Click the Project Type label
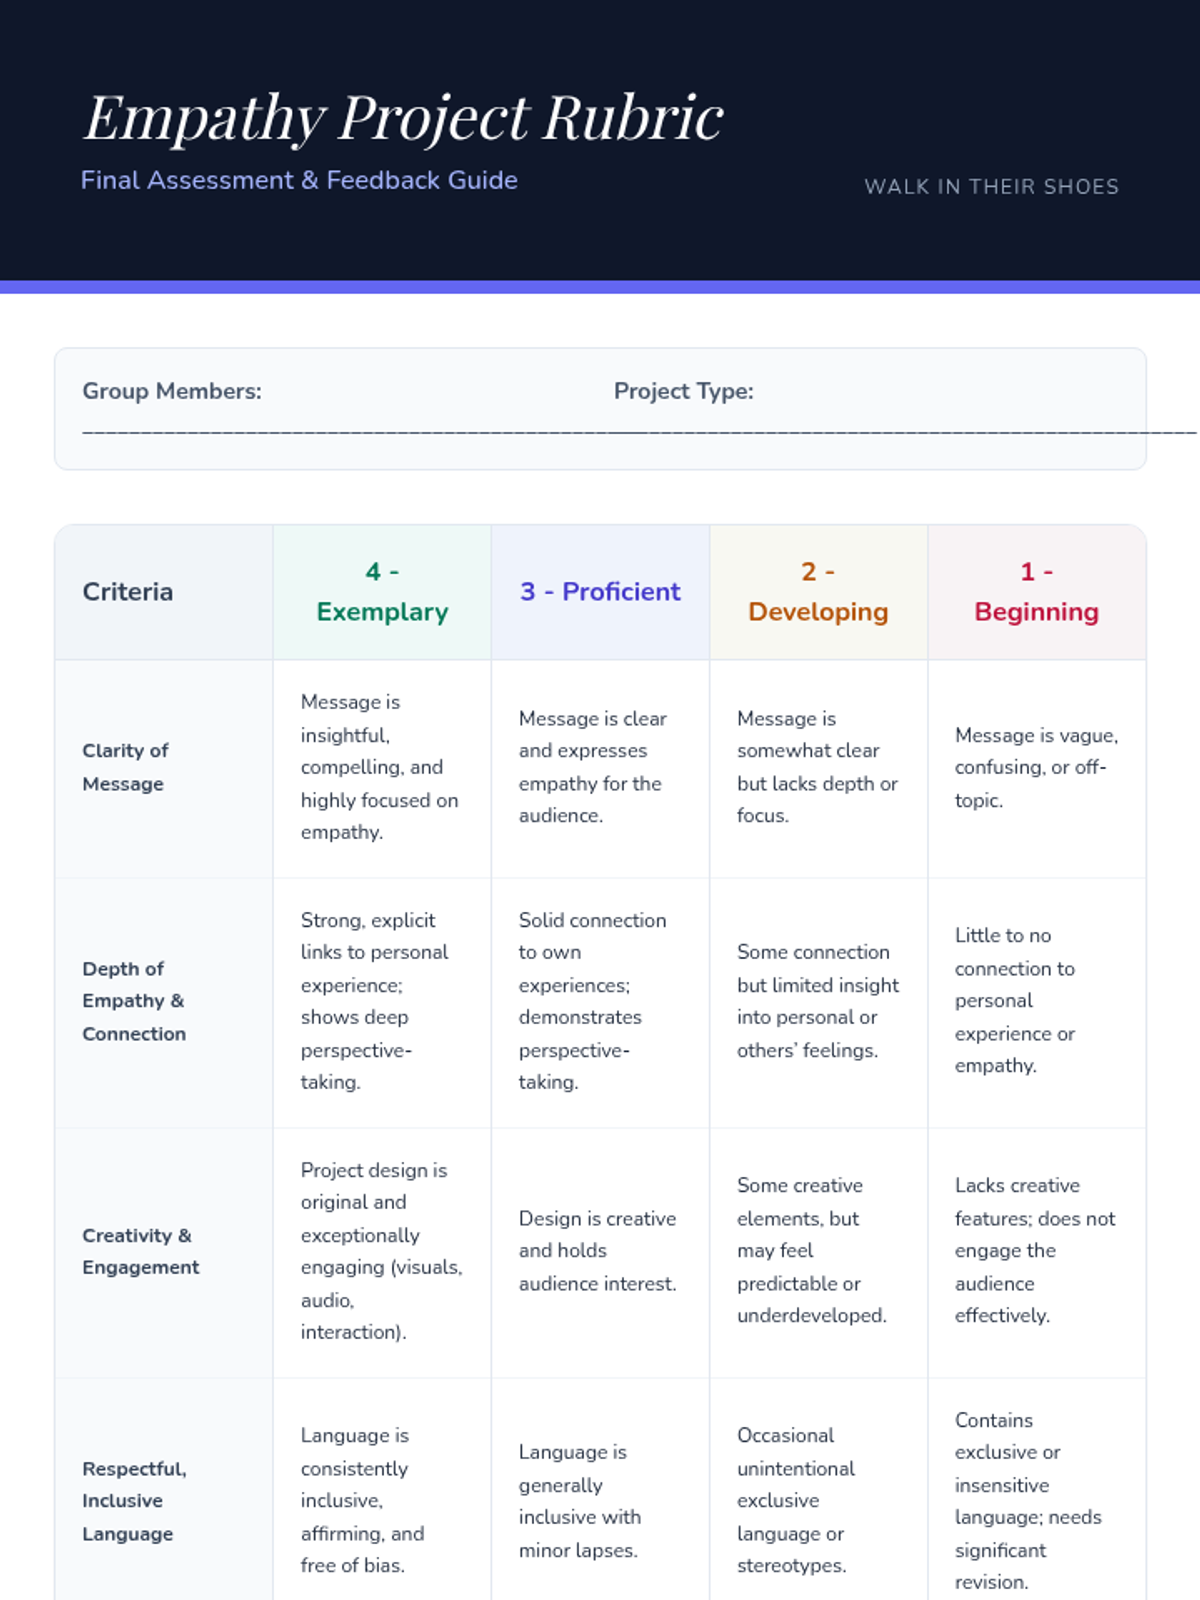 (683, 391)
